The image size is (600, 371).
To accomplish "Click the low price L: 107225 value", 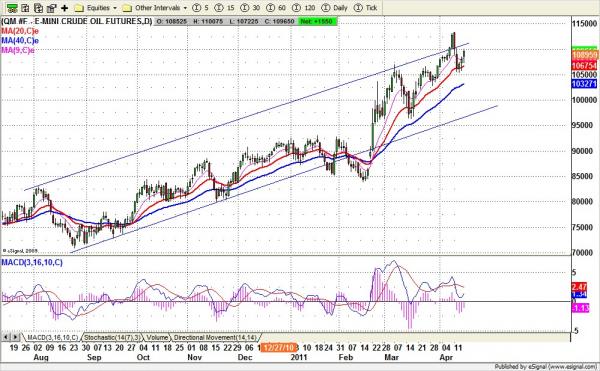I will 244,21.
